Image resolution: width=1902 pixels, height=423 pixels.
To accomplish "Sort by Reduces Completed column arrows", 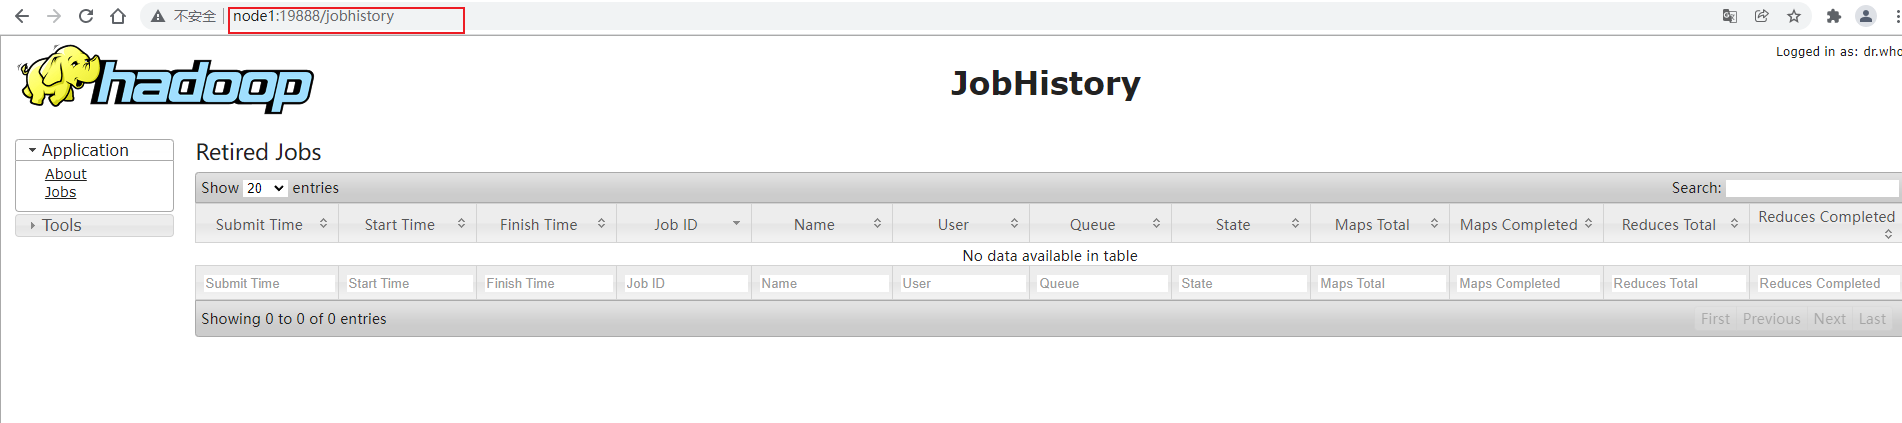I will tap(1888, 234).
